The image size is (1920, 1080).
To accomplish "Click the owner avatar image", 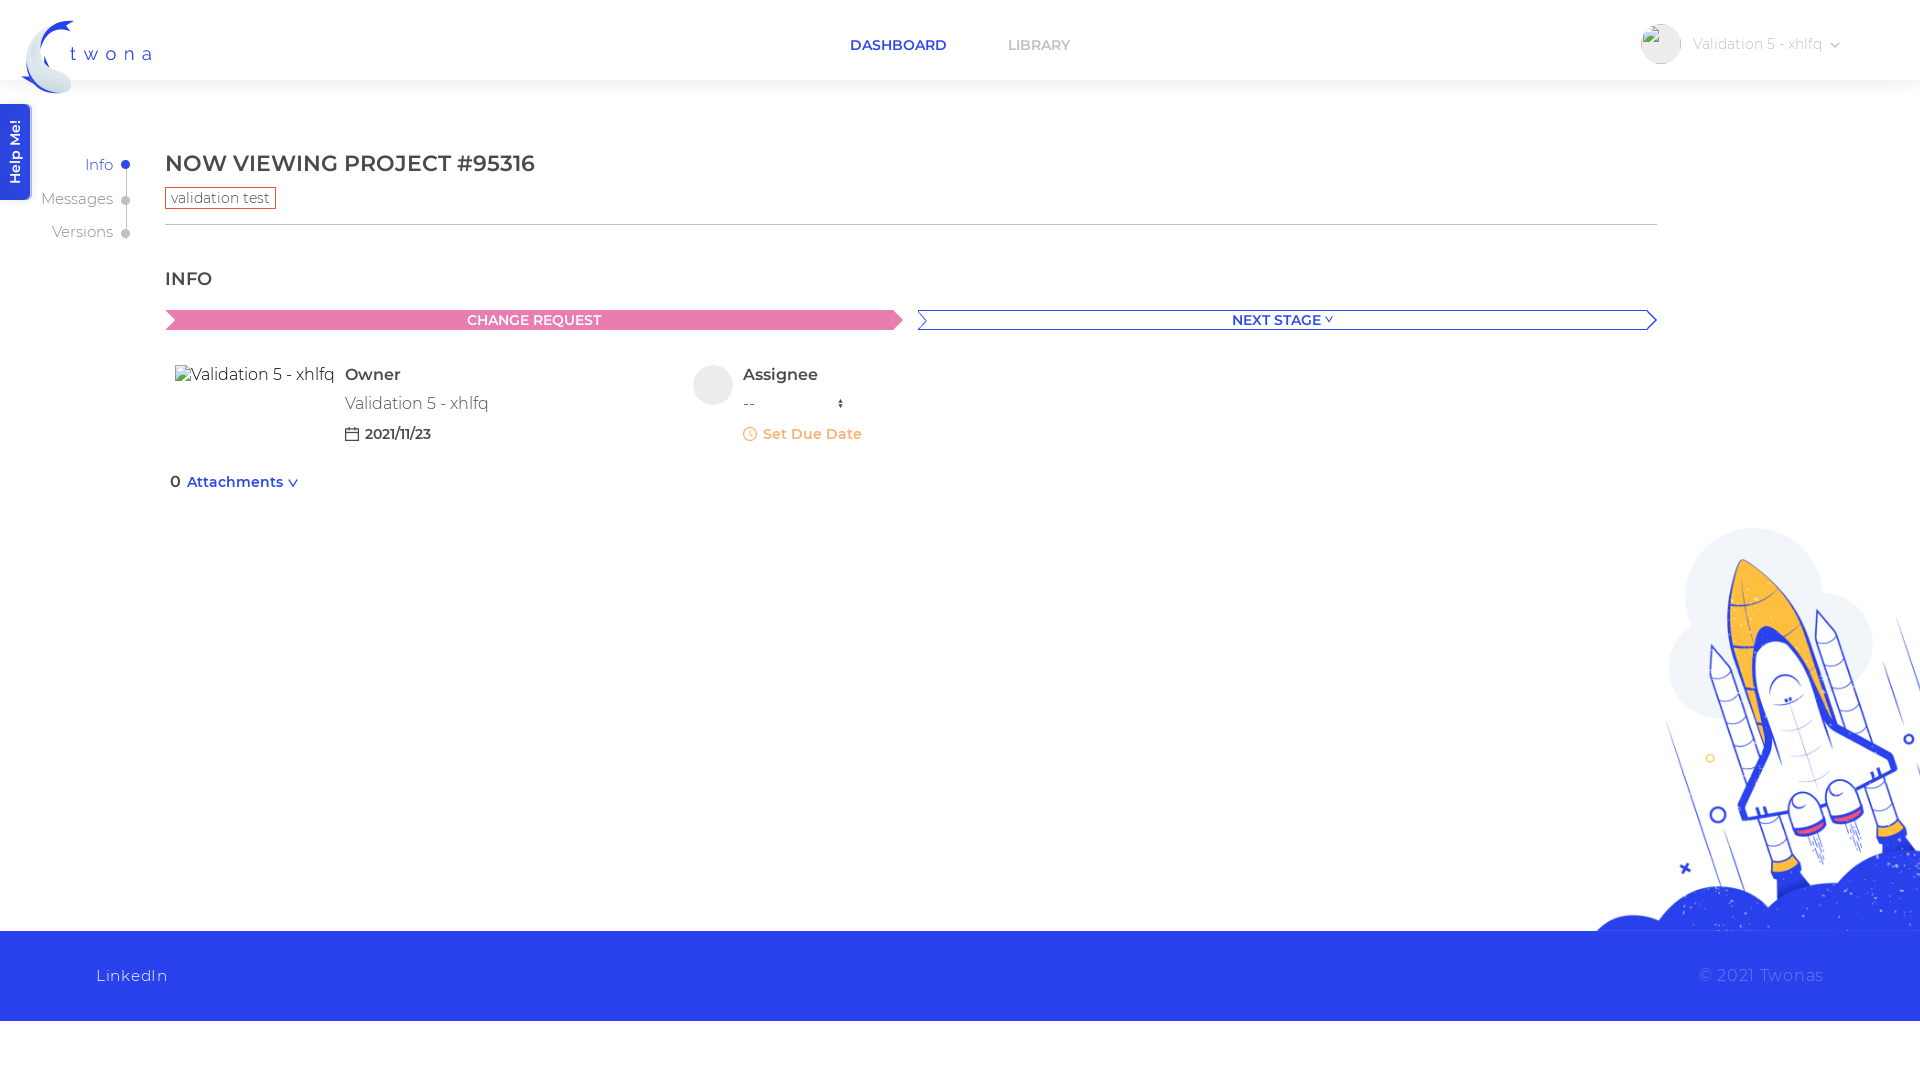I will coord(254,374).
